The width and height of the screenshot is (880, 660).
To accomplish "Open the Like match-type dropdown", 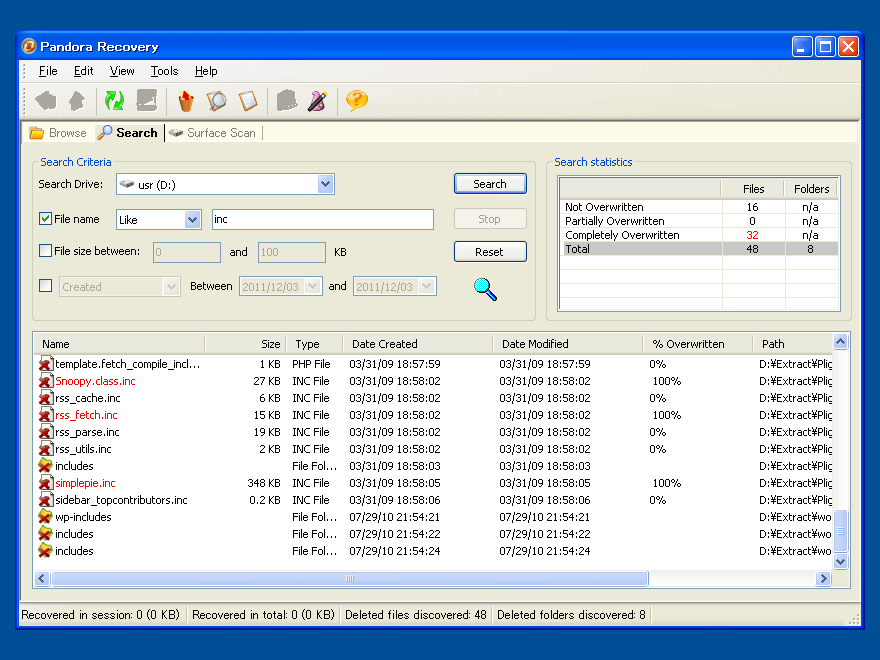I will [x=192, y=219].
